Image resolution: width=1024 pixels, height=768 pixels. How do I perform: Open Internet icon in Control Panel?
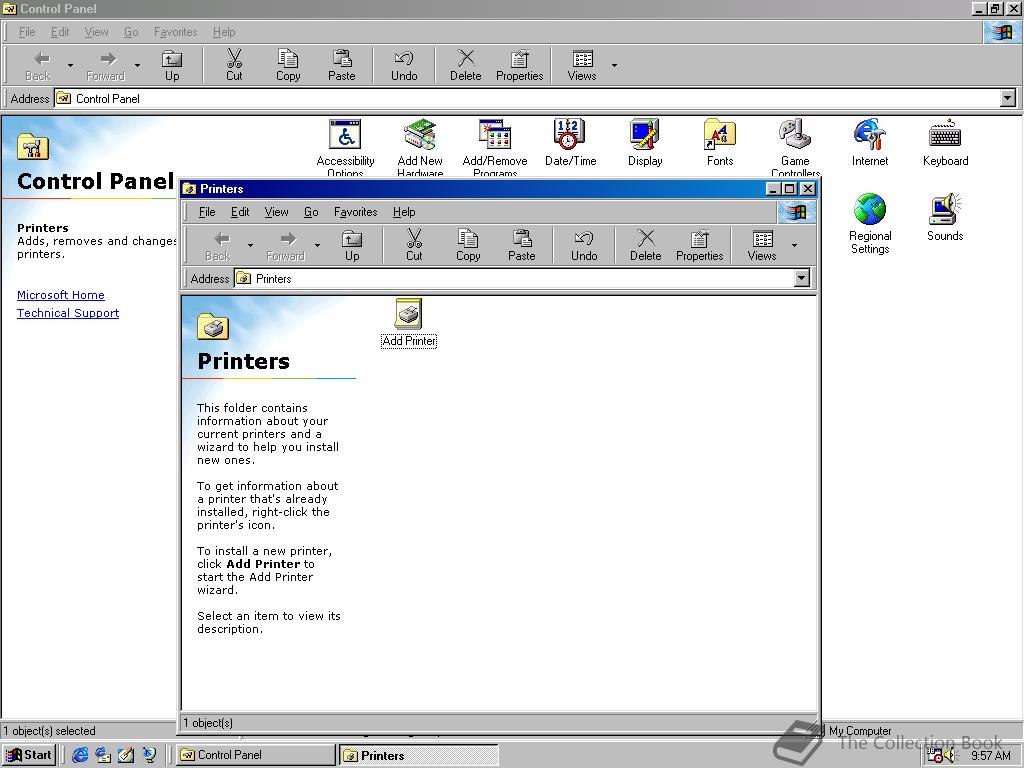tap(870, 143)
